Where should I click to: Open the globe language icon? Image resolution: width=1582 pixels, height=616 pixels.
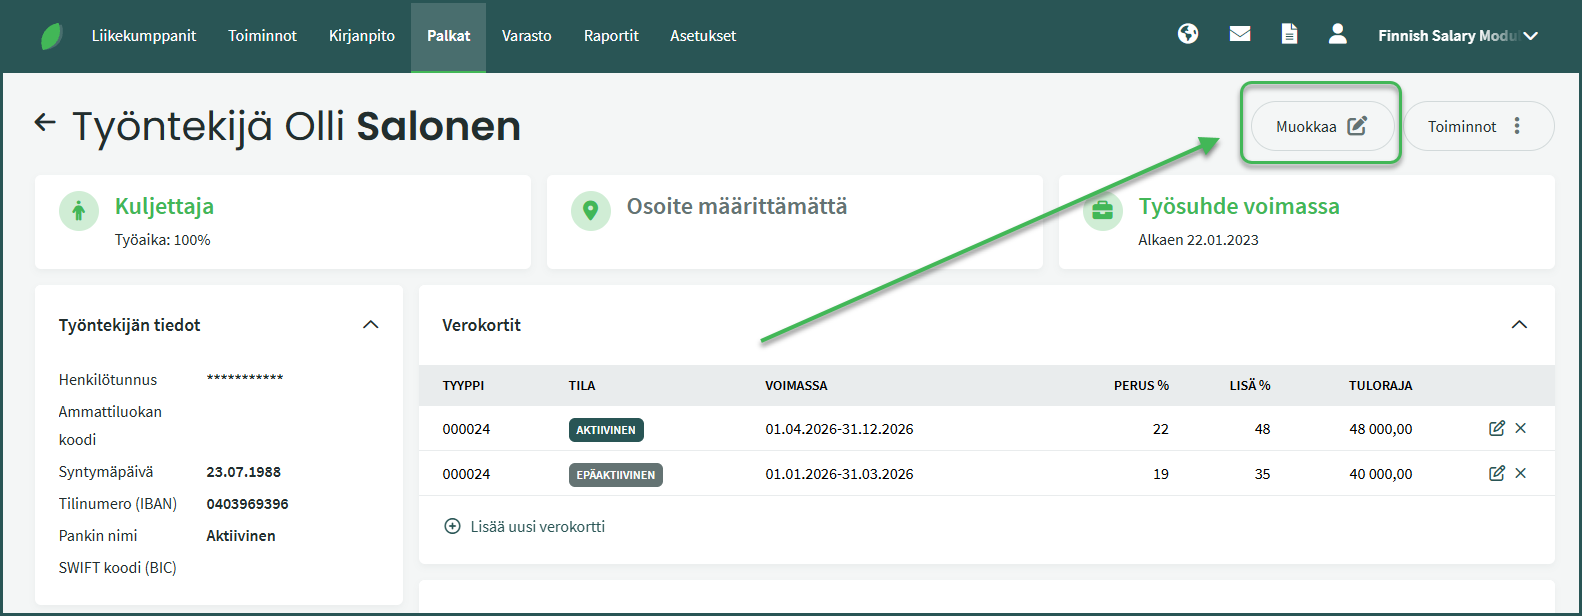[x=1188, y=34]
